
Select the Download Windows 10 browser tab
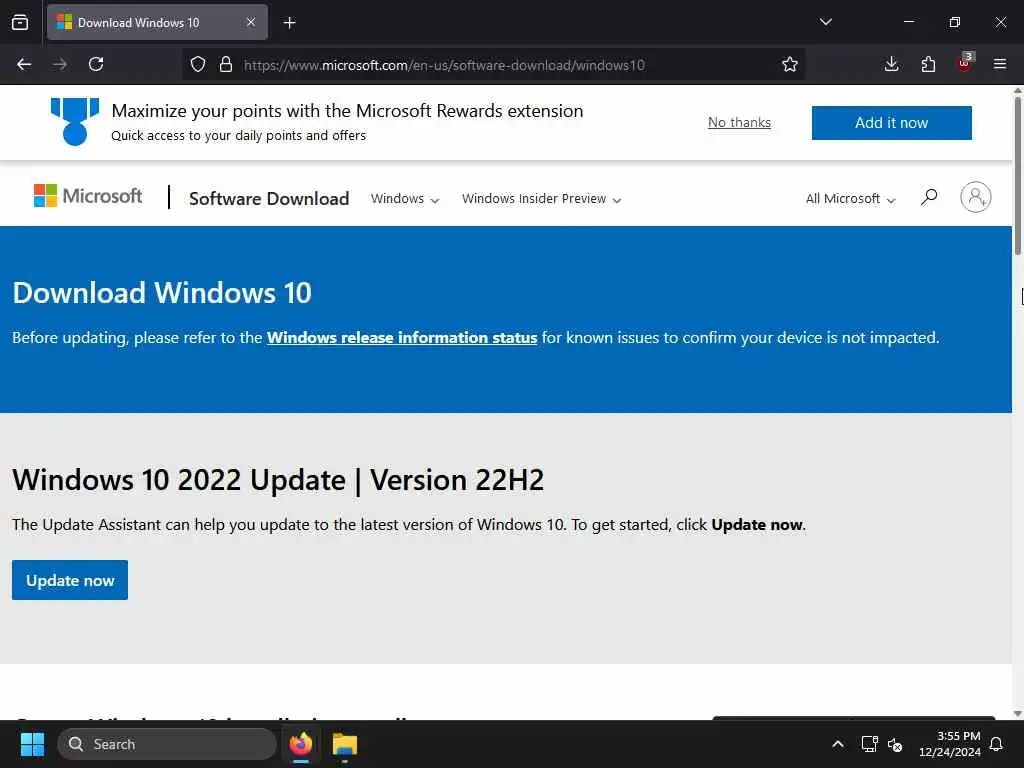coord(157,23)
